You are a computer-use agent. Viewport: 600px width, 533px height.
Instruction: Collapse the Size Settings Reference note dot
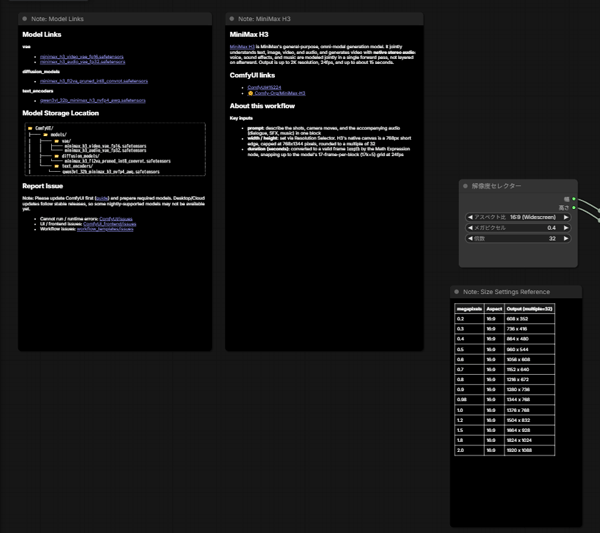tap(457, 292)
